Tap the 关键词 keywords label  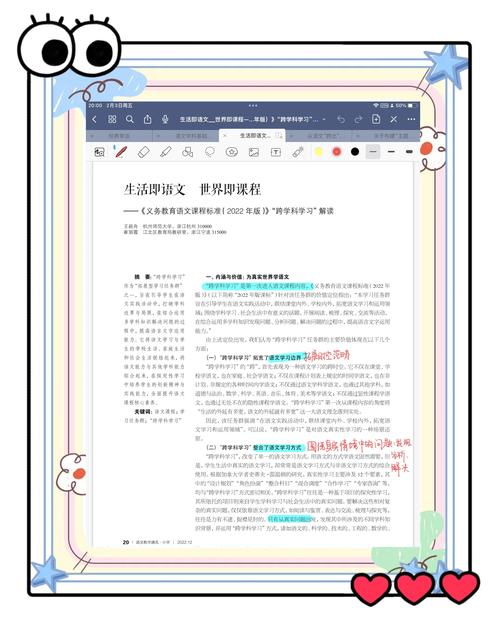click(143, 411)
